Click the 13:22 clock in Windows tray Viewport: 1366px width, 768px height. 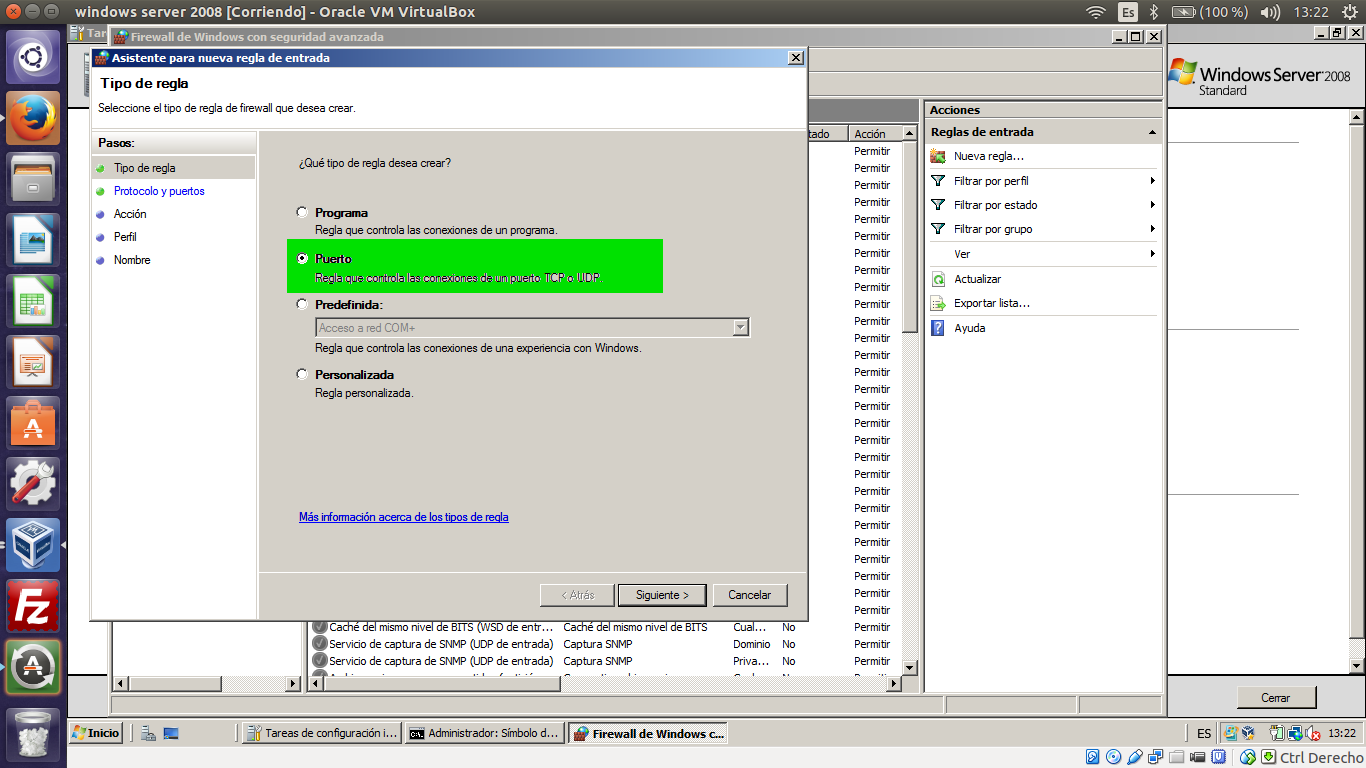tap(1342, 733)
